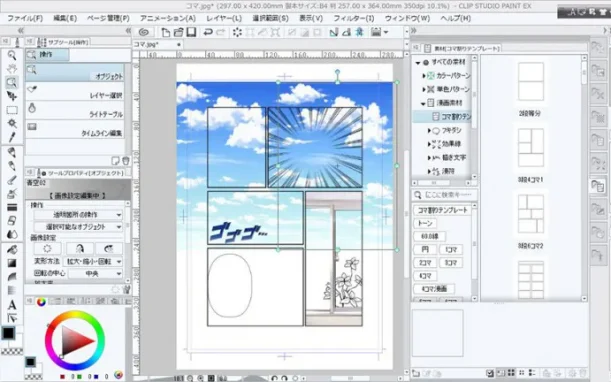Select the Zoom magnifier tool
The height and width of the screenshot is (382, 611).
pyautogui.click(x=12, y=55)
